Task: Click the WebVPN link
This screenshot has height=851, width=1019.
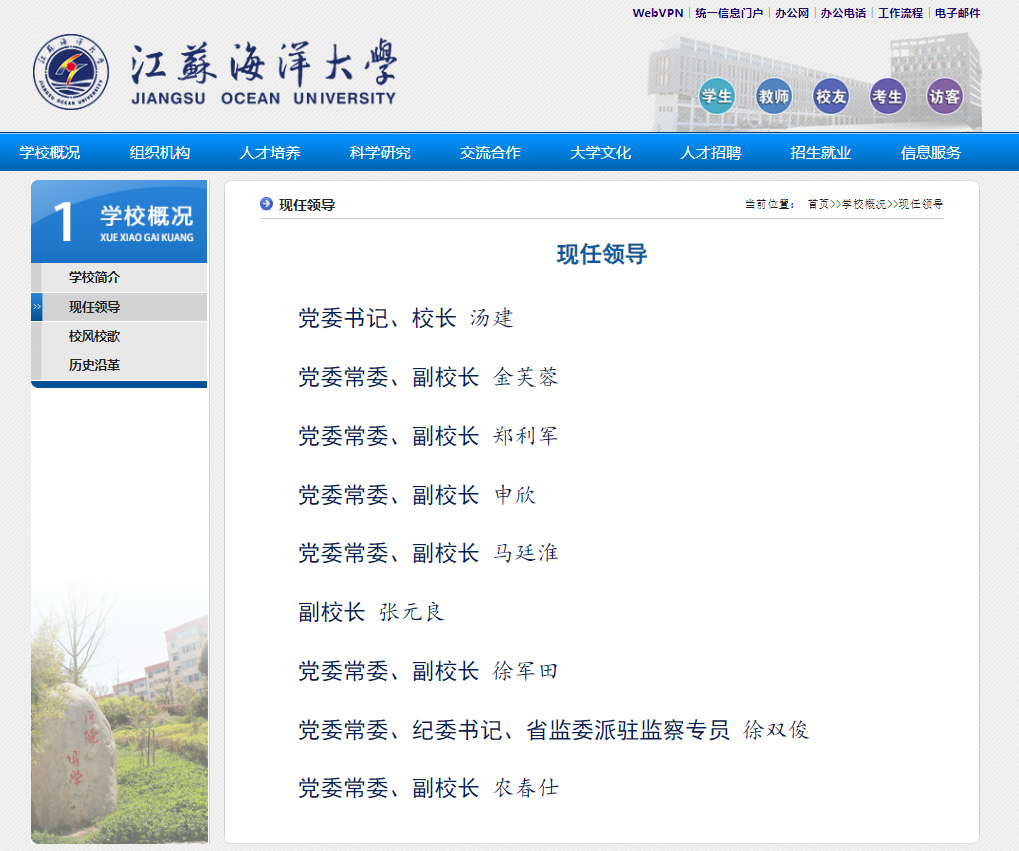Action: [657, 13]
